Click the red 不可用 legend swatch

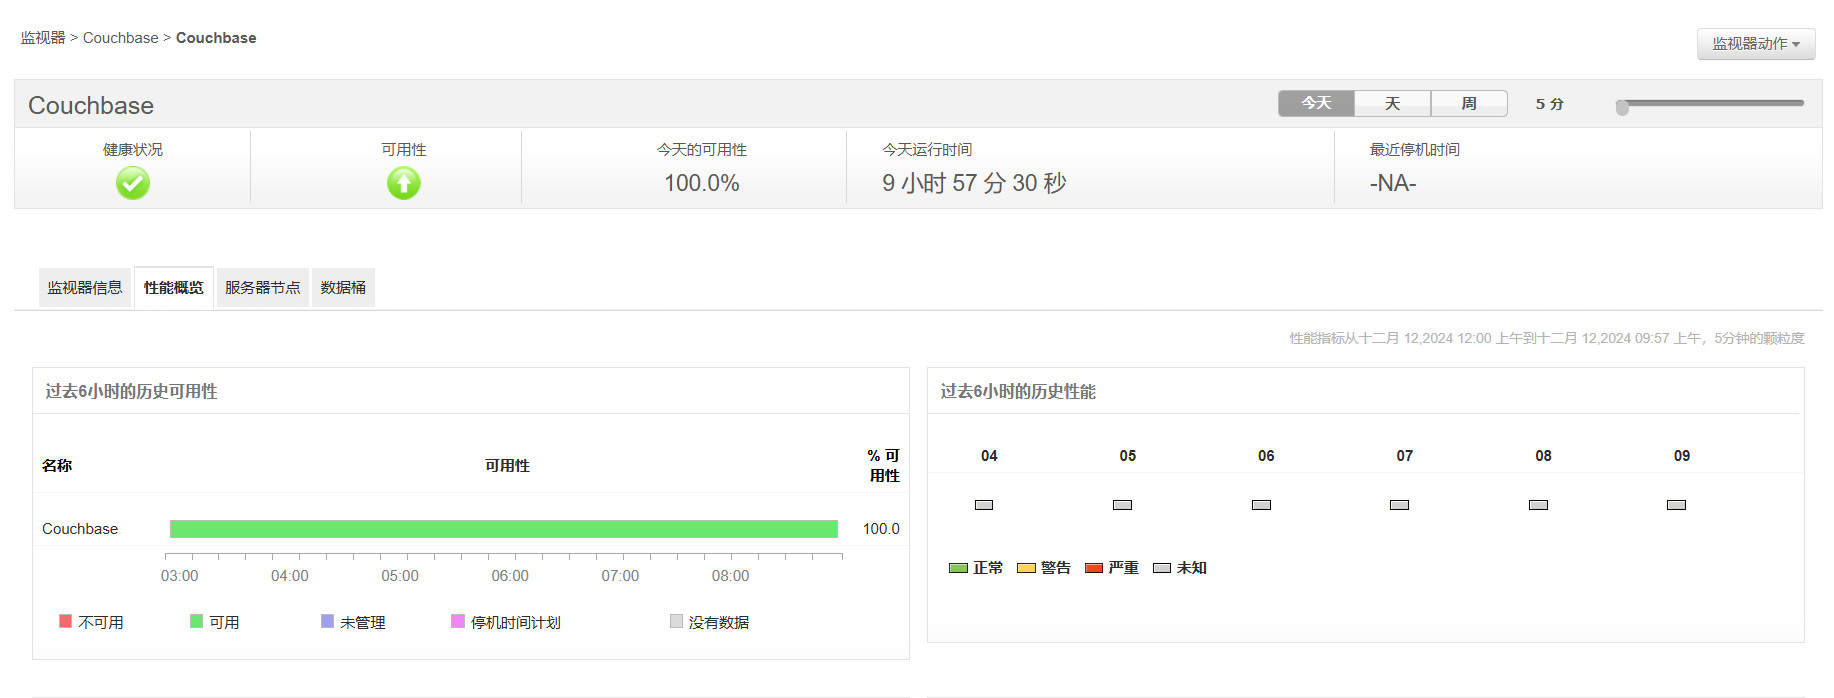[66, 621]
